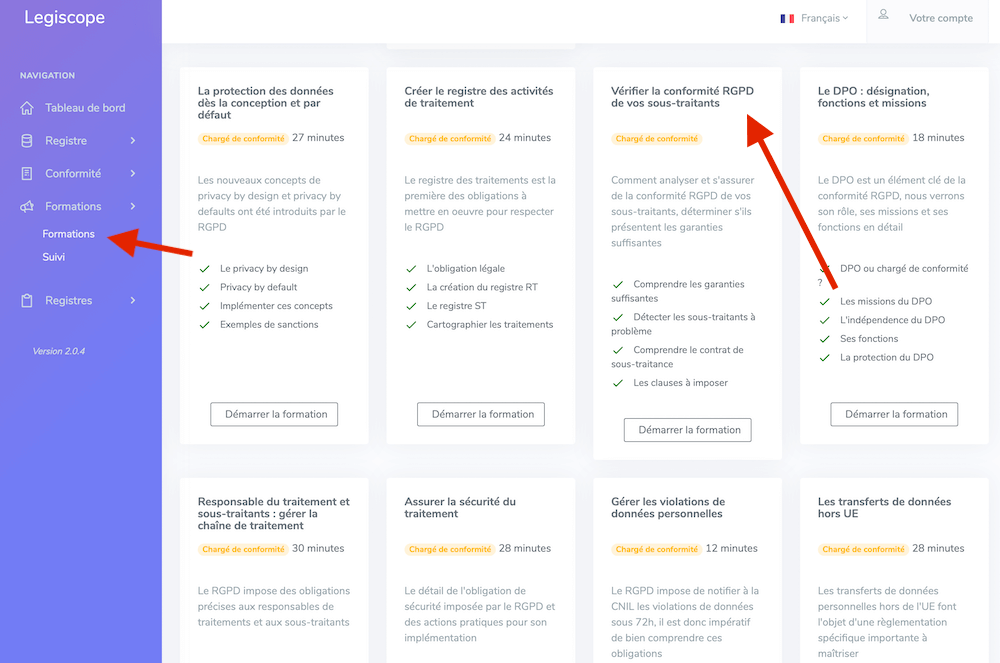
Task: Click the Registres clipboard icon
Action: point(27,301)
